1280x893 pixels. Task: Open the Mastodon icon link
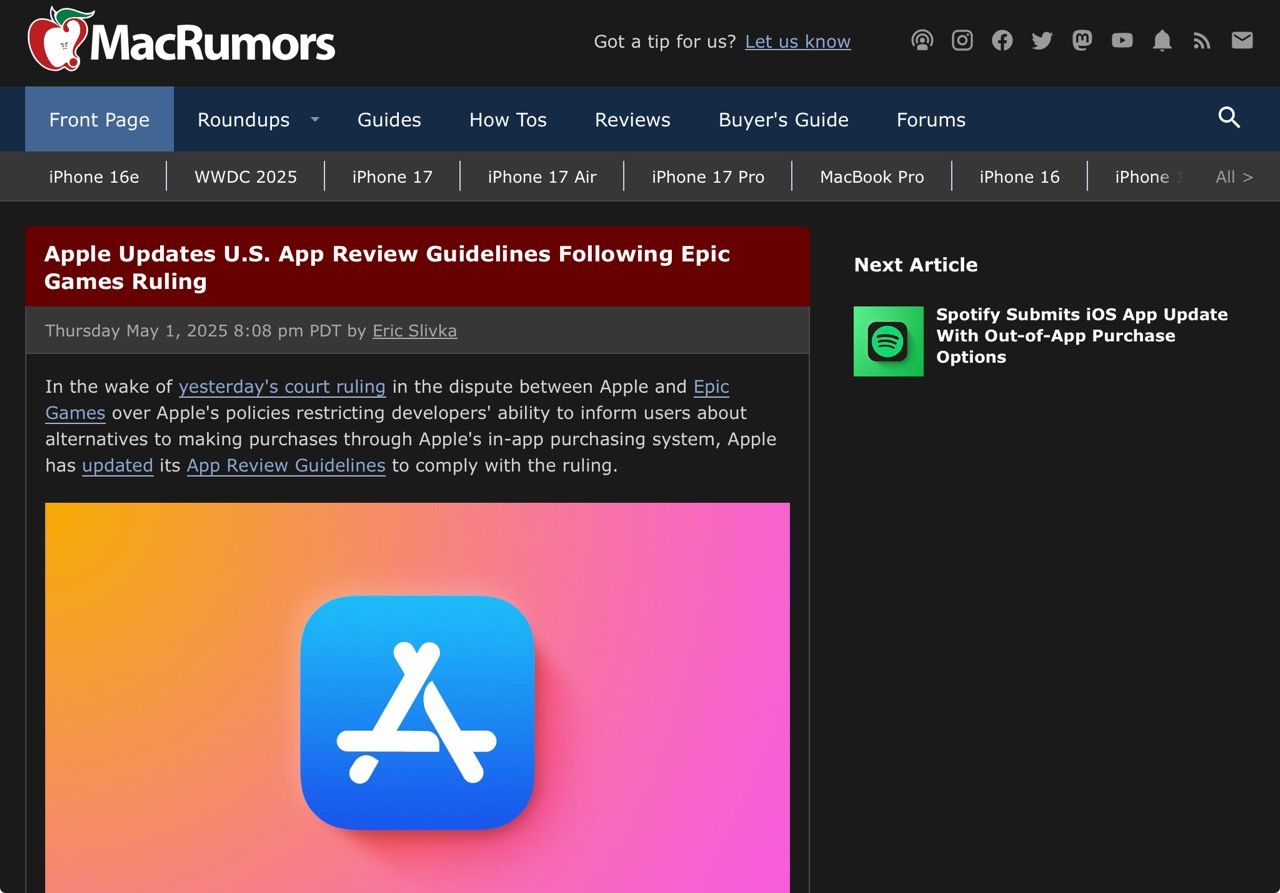(1082, 40)
